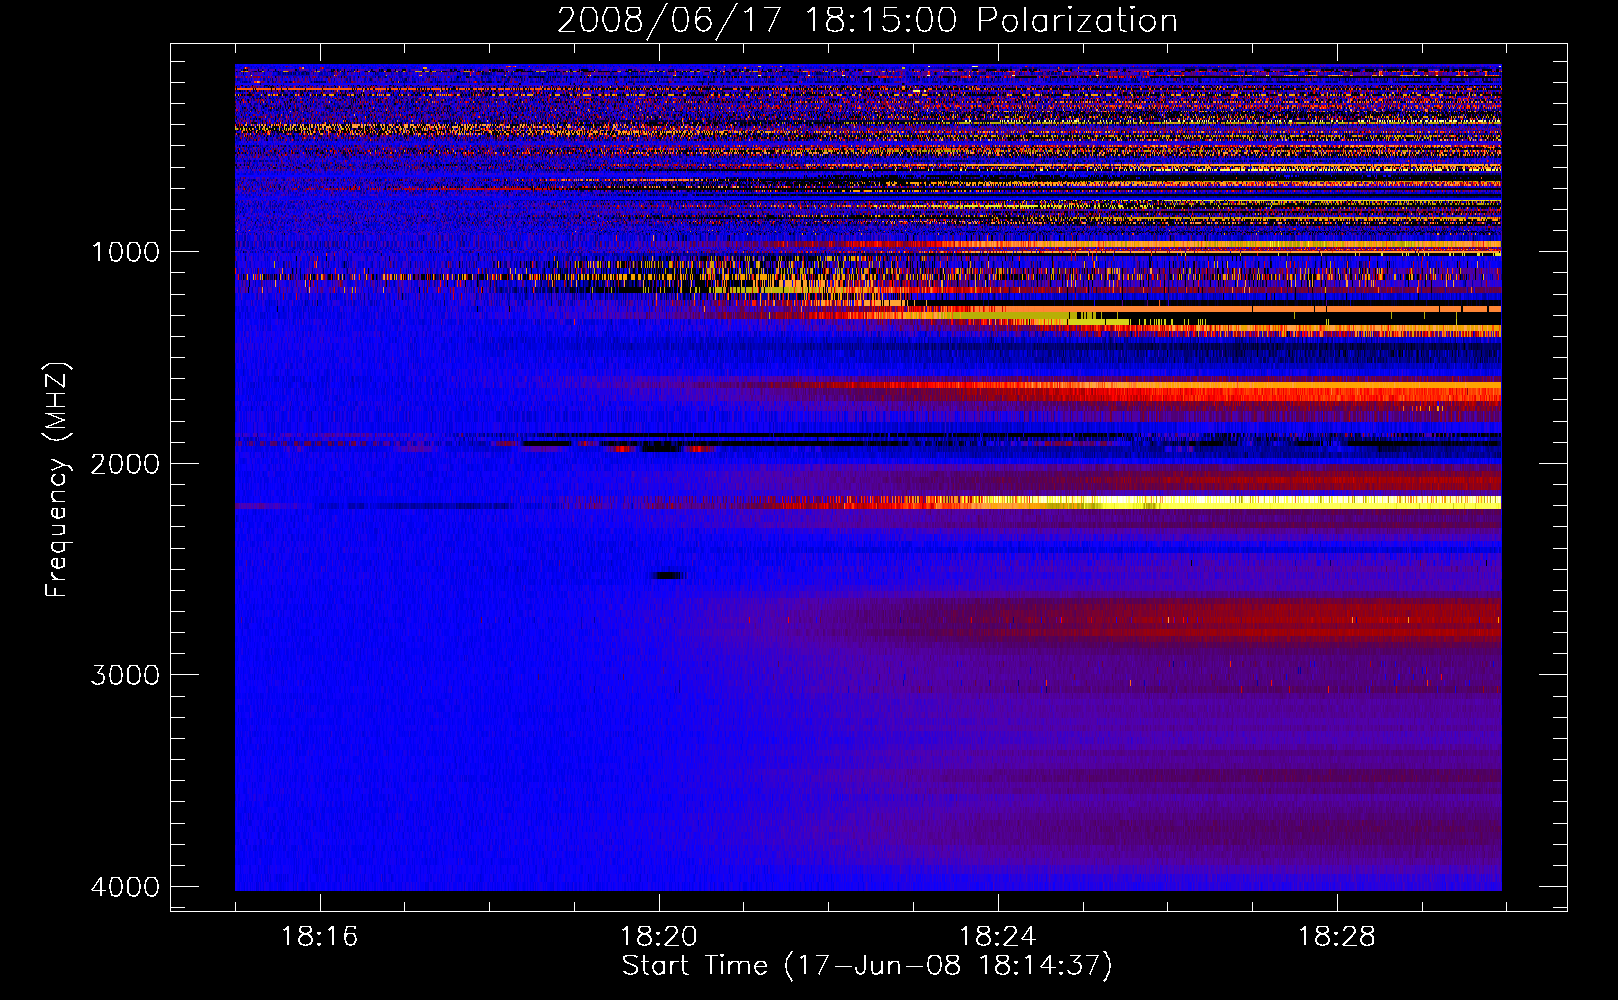Click the 4000 frequency tick label
This screenshot has width=1618, height=1000.
click(125, 887)
